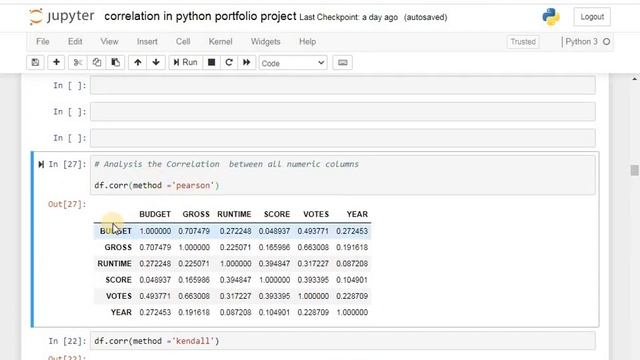Click the GROSS column header
The width and height of the screenshot is (640, 360).
pos(196,214)
